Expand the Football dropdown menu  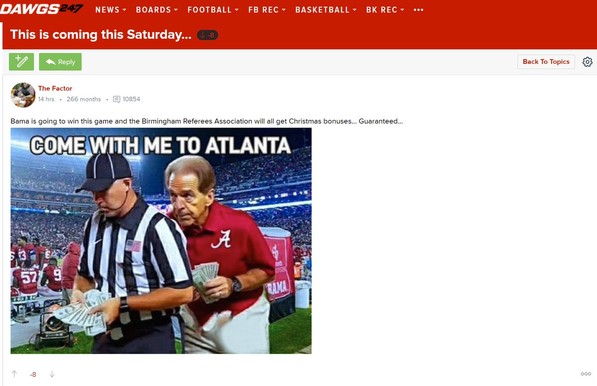[212, 10]
